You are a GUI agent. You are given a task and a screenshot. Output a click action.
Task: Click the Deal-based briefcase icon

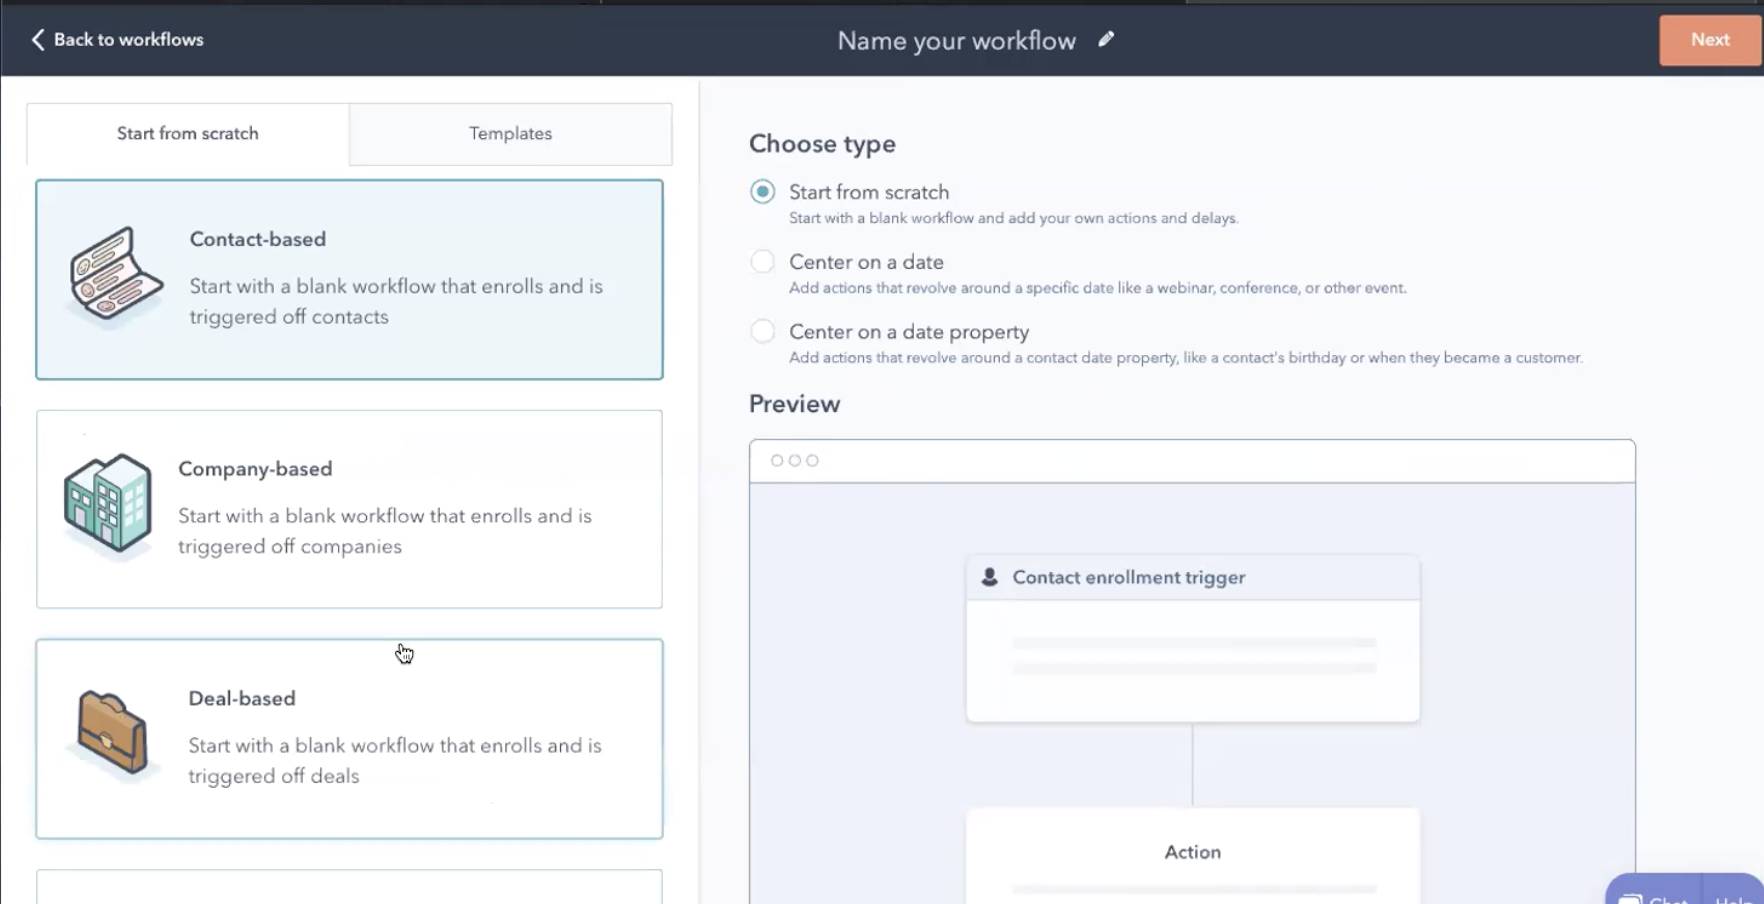112,733
